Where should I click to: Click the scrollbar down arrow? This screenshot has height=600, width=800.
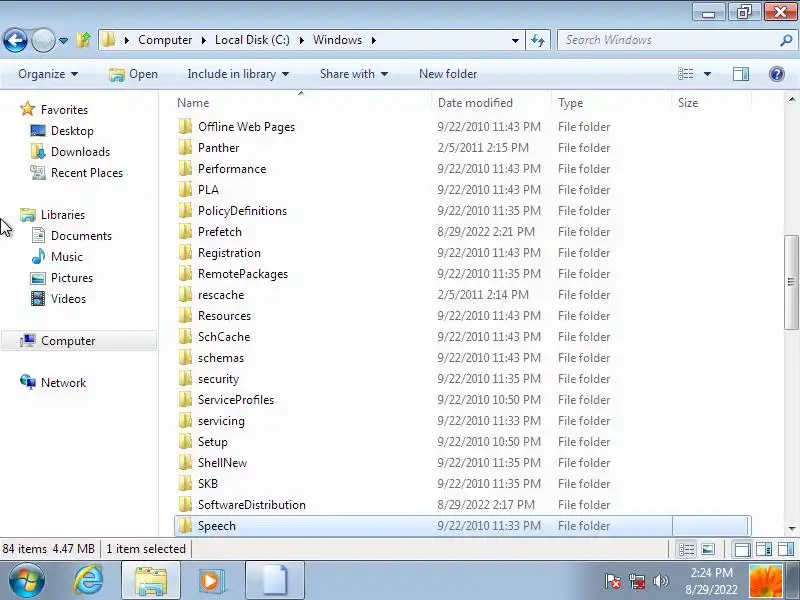[792, 528]
